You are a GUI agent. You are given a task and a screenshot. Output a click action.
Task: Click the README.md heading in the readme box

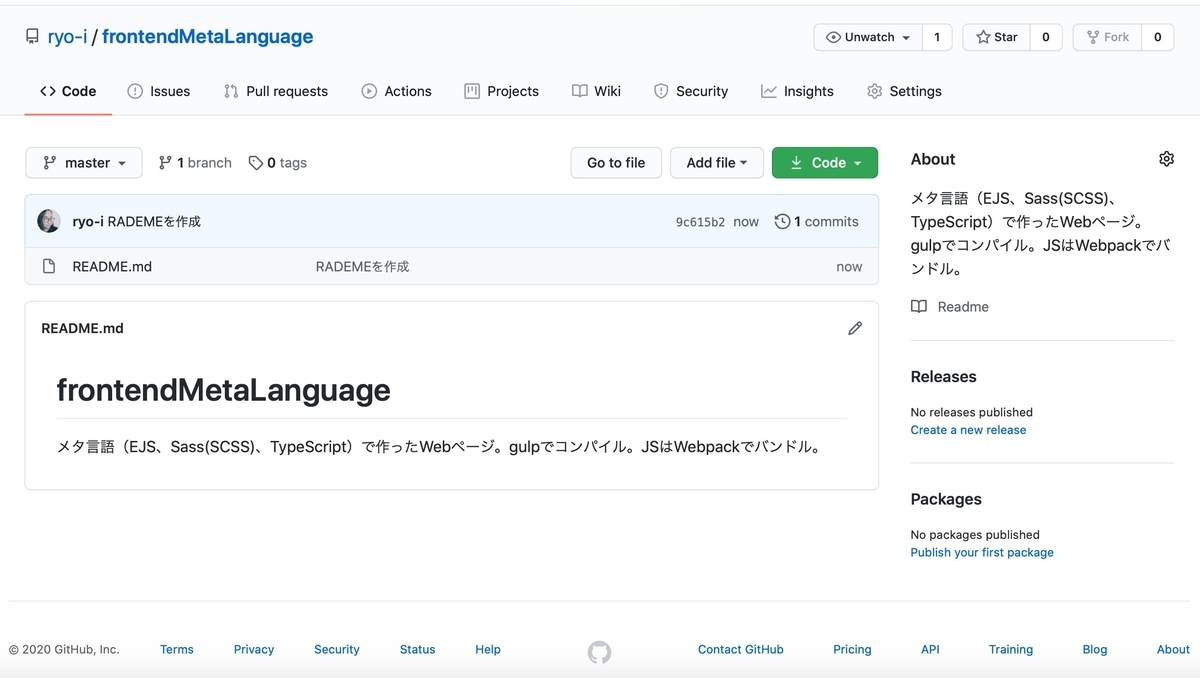click(x=82, y=328)
